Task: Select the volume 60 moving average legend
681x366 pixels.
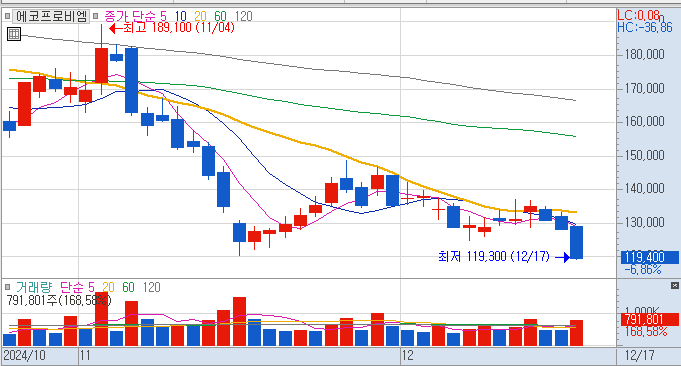Action: click(x=128, y=287)
